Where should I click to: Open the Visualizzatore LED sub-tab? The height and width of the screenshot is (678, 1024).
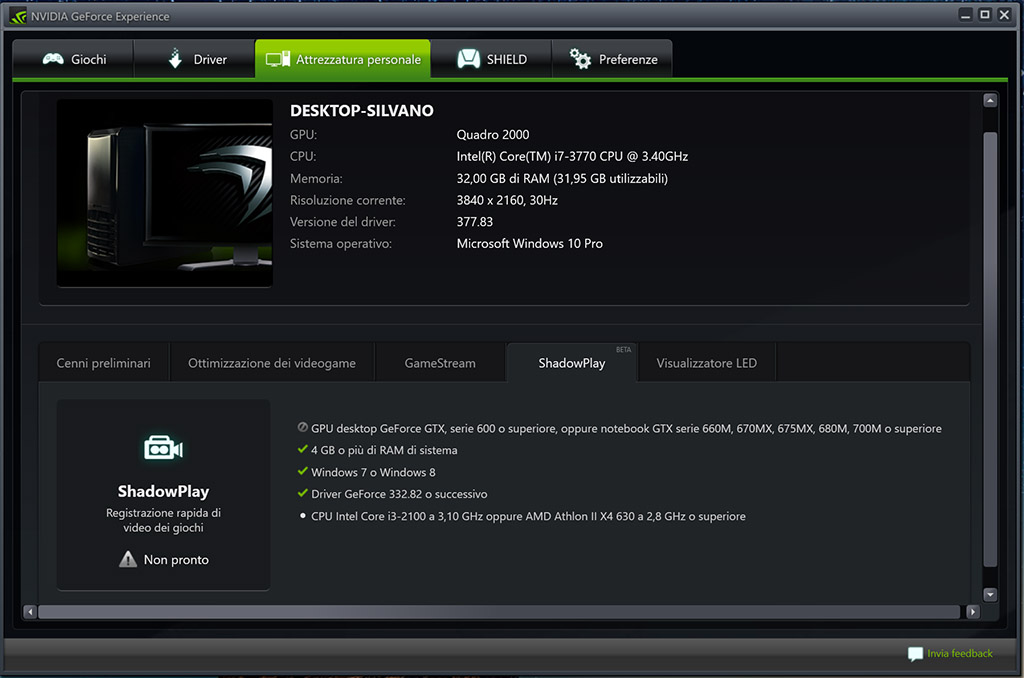tap(707, 363)
